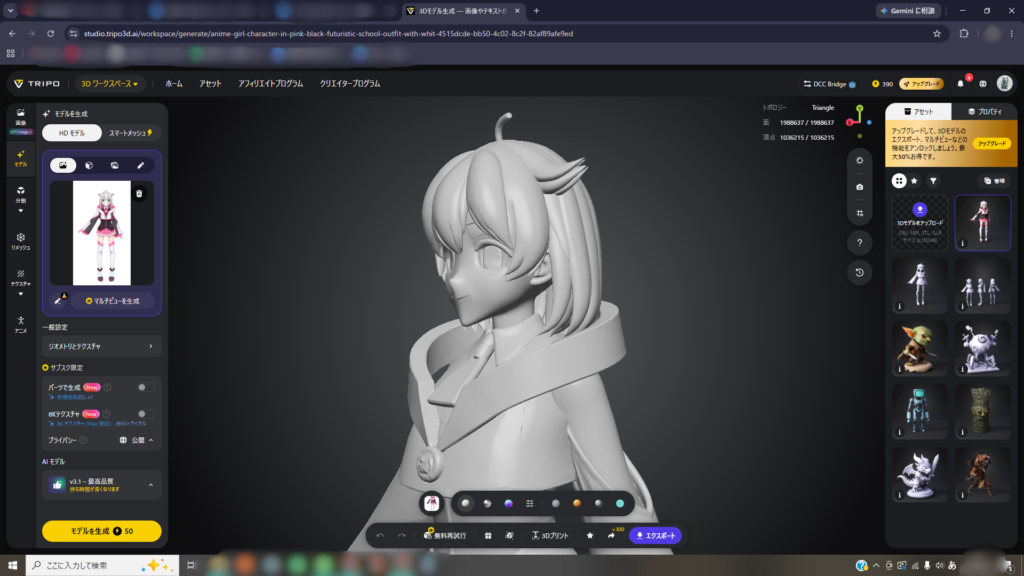The width and height of the screenshot is (1024, 576).
Task: Enable the wireframe grid view mode
Action: pos(530,504)
